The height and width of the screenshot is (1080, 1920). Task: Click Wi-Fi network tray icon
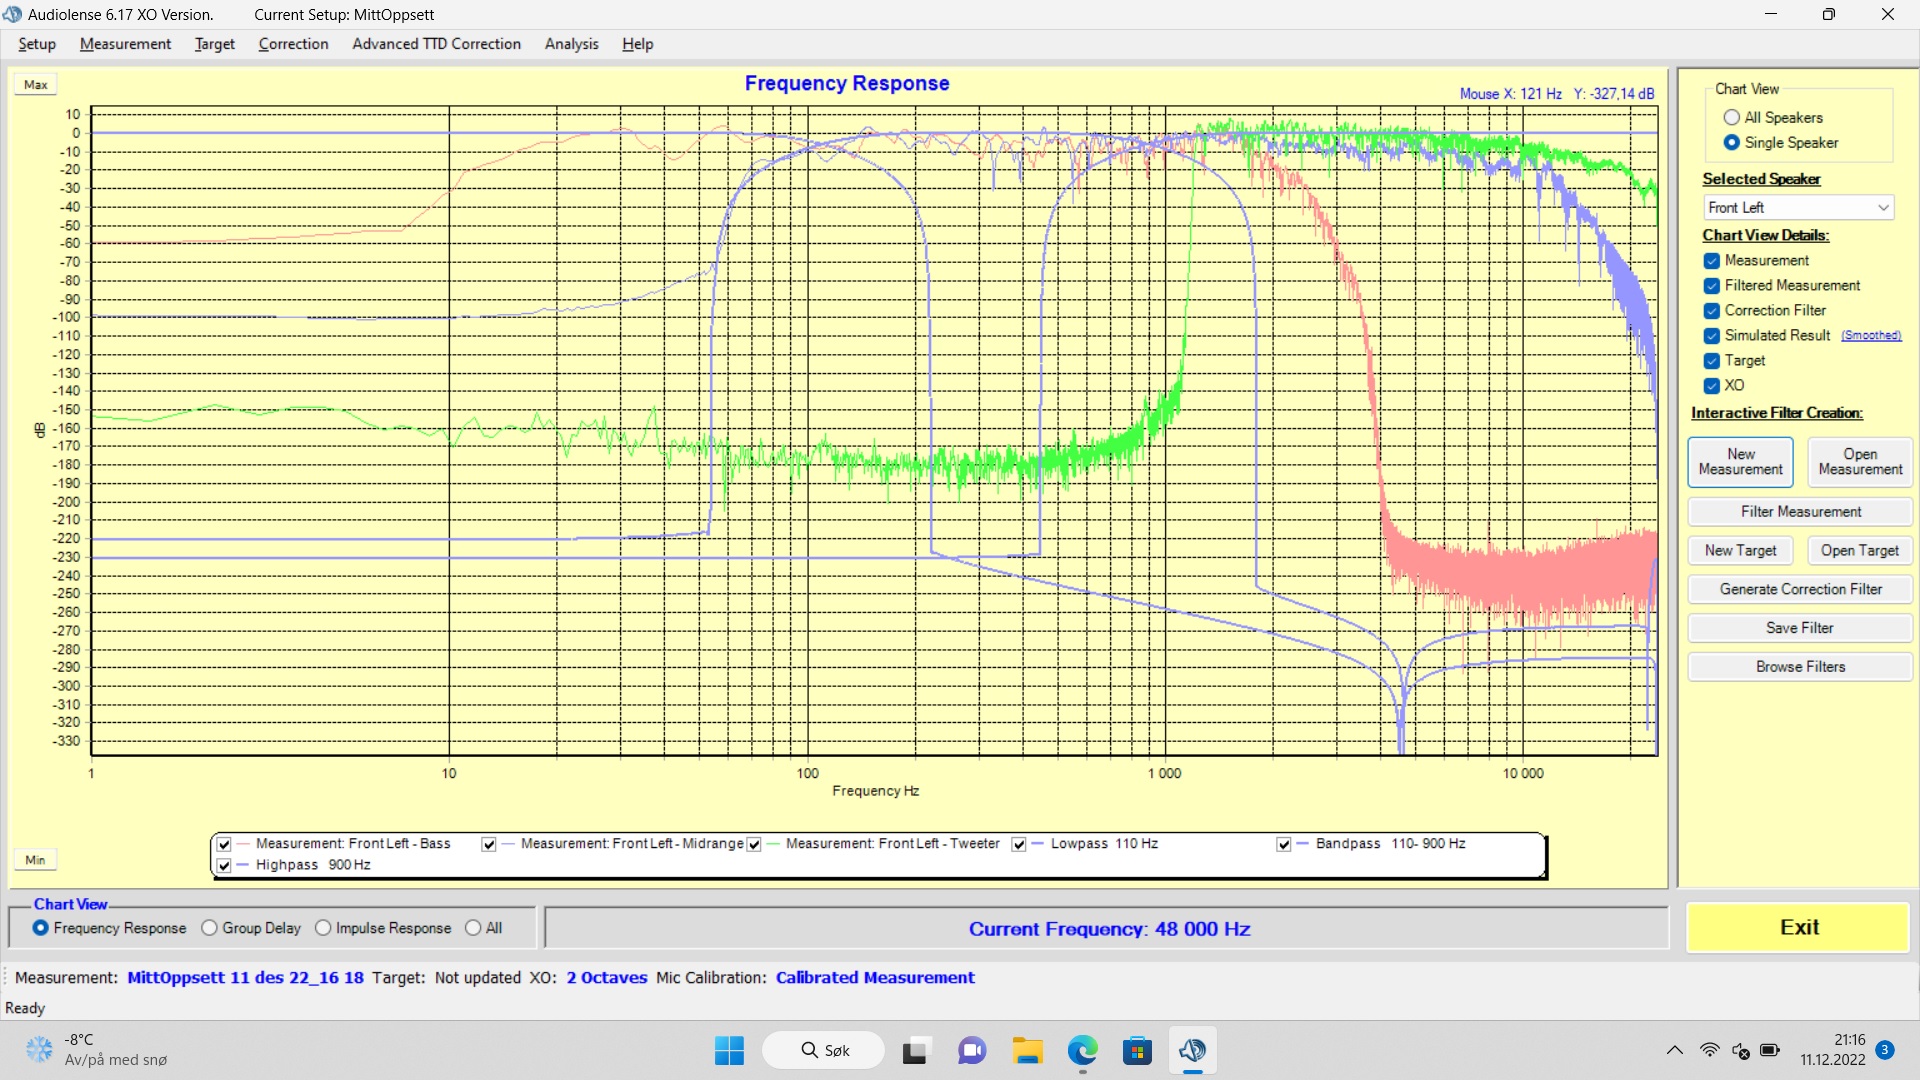point(1709,1050)
